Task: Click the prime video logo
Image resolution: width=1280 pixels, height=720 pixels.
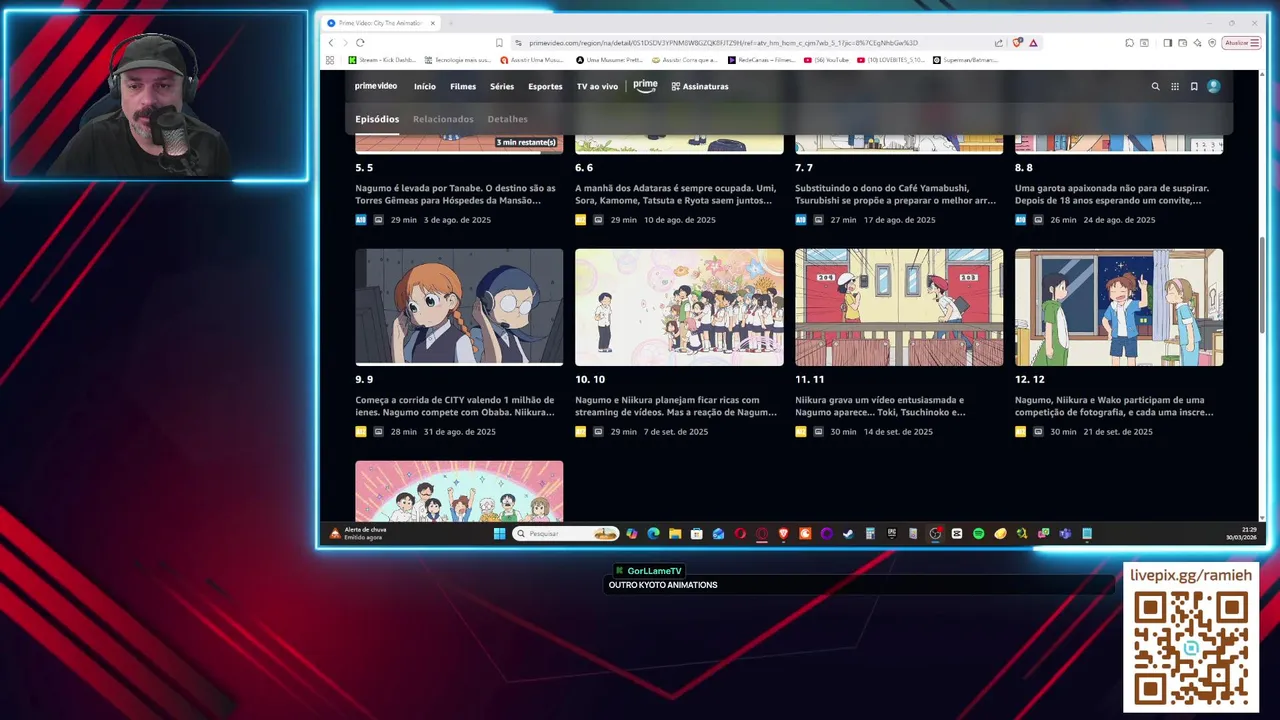Action: [x=376, y=86]
